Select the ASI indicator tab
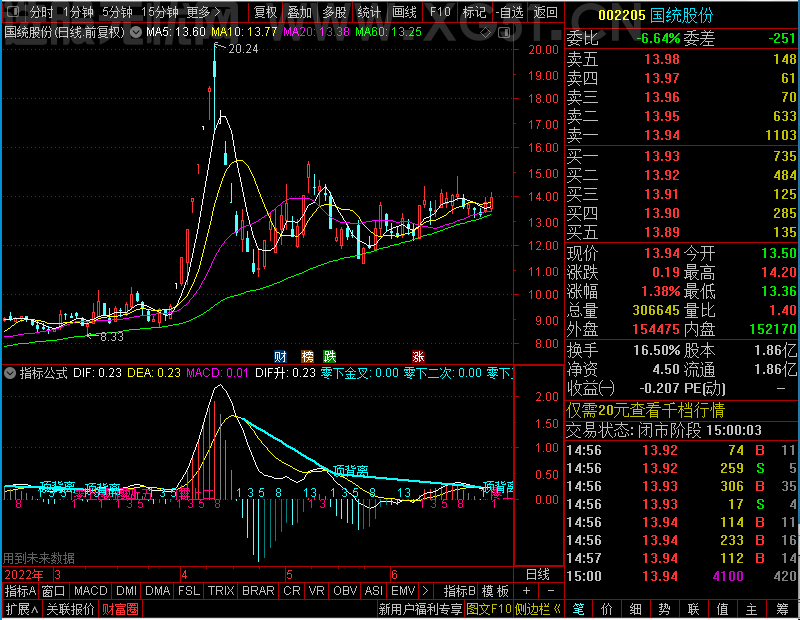 click(374, 591)
